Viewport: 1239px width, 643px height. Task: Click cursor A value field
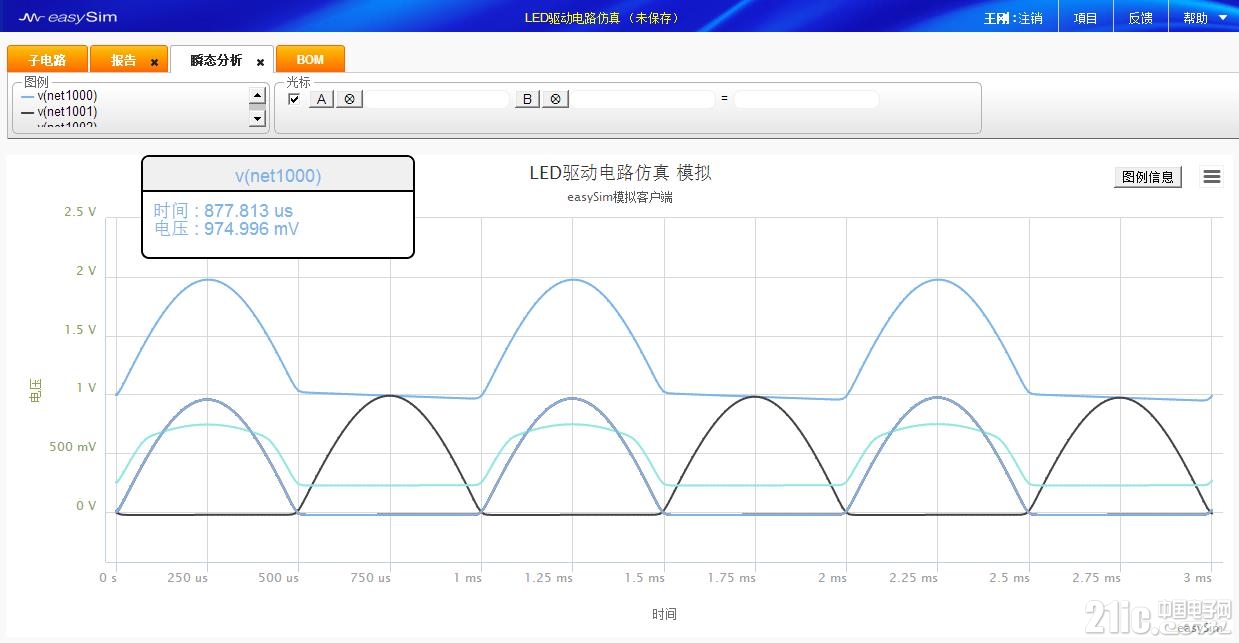(437, 99)
